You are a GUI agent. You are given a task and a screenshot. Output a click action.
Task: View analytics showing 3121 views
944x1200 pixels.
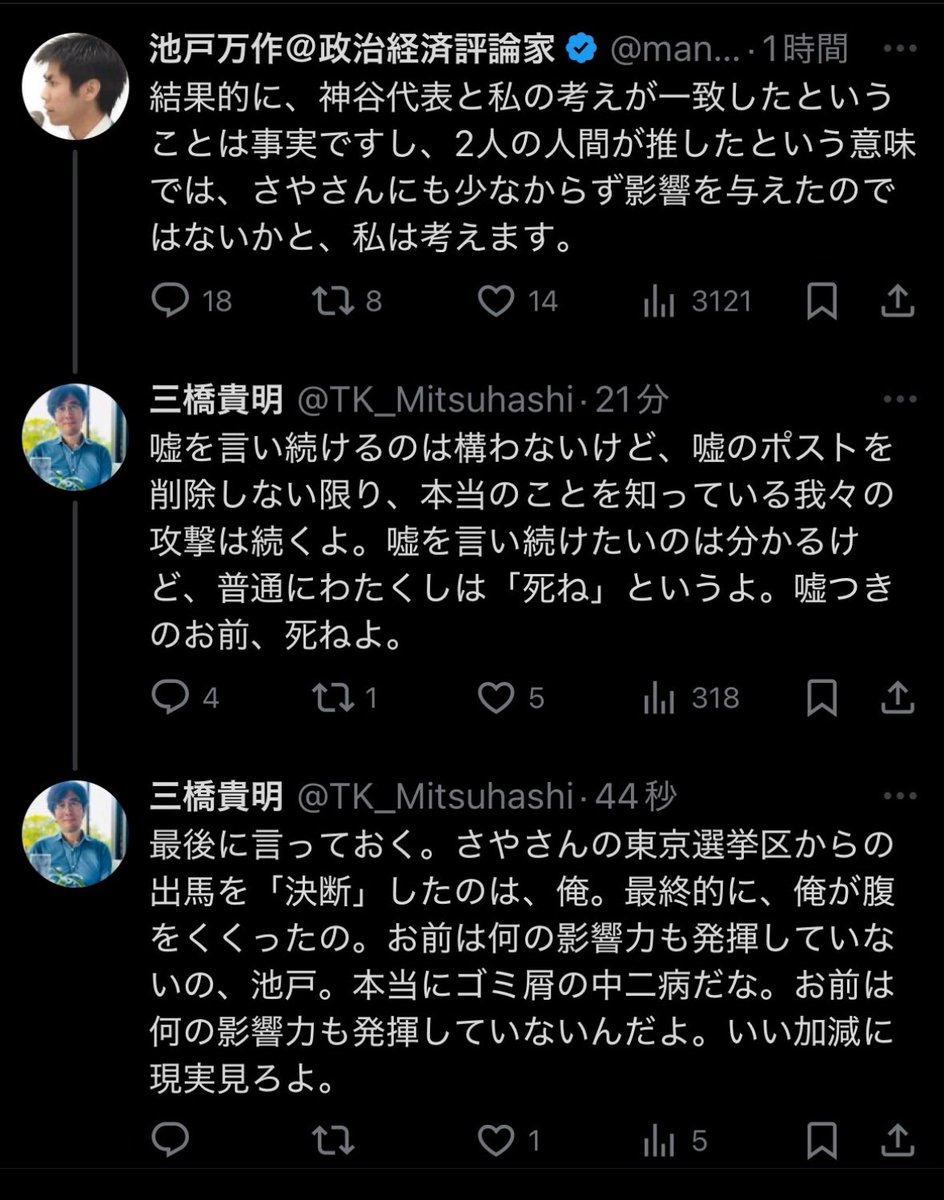click(660, 300)
